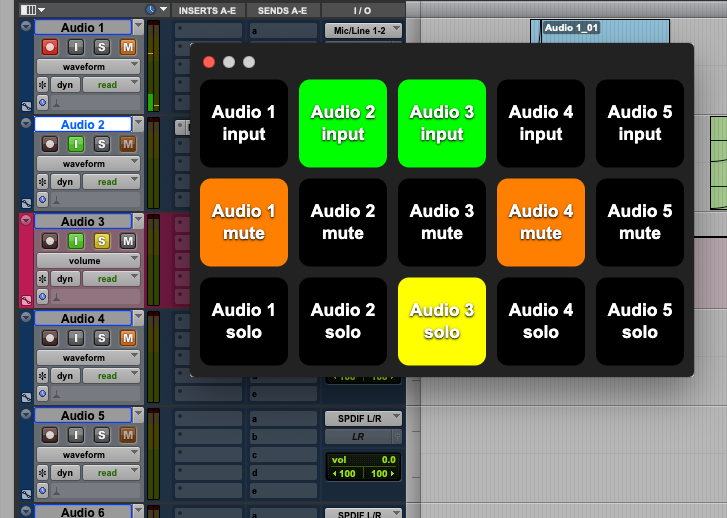Click the INSERTS A-E column header

207,10
